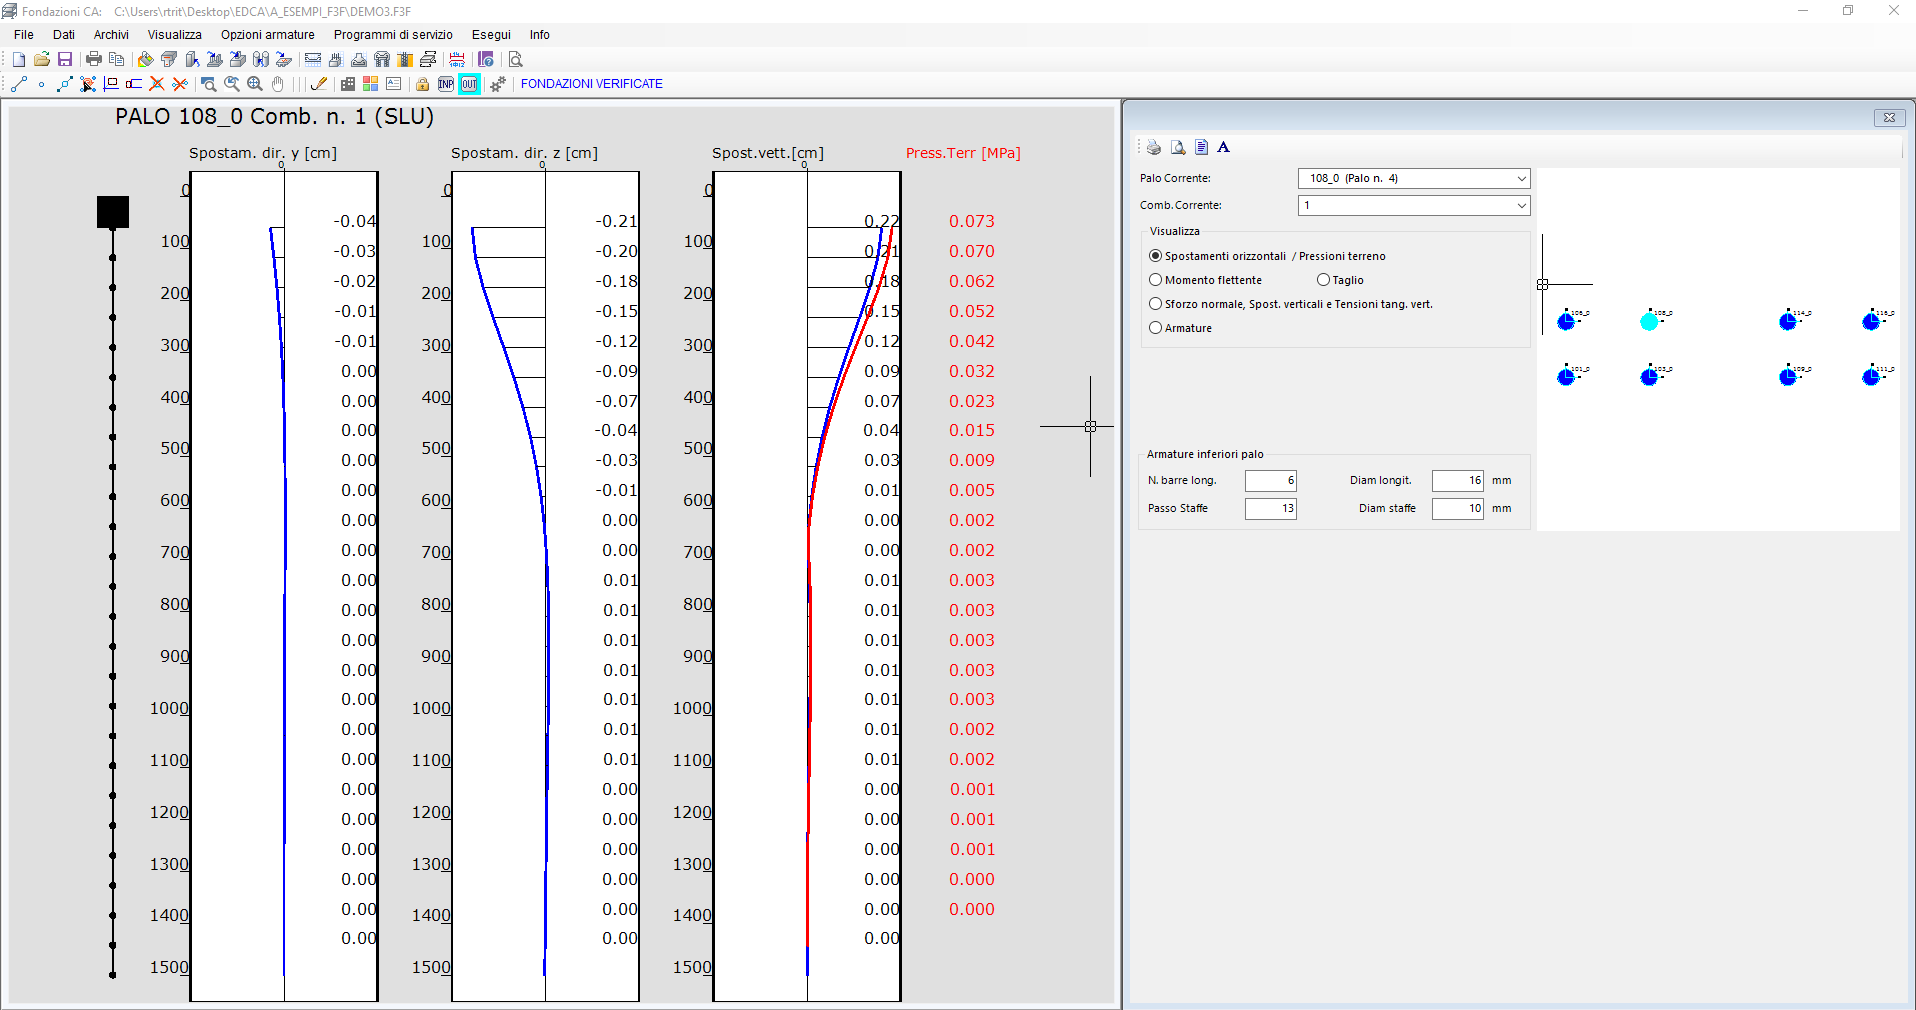
Task: Click the 'Diam staffe' input field
Action: (x=1458, y=509)
